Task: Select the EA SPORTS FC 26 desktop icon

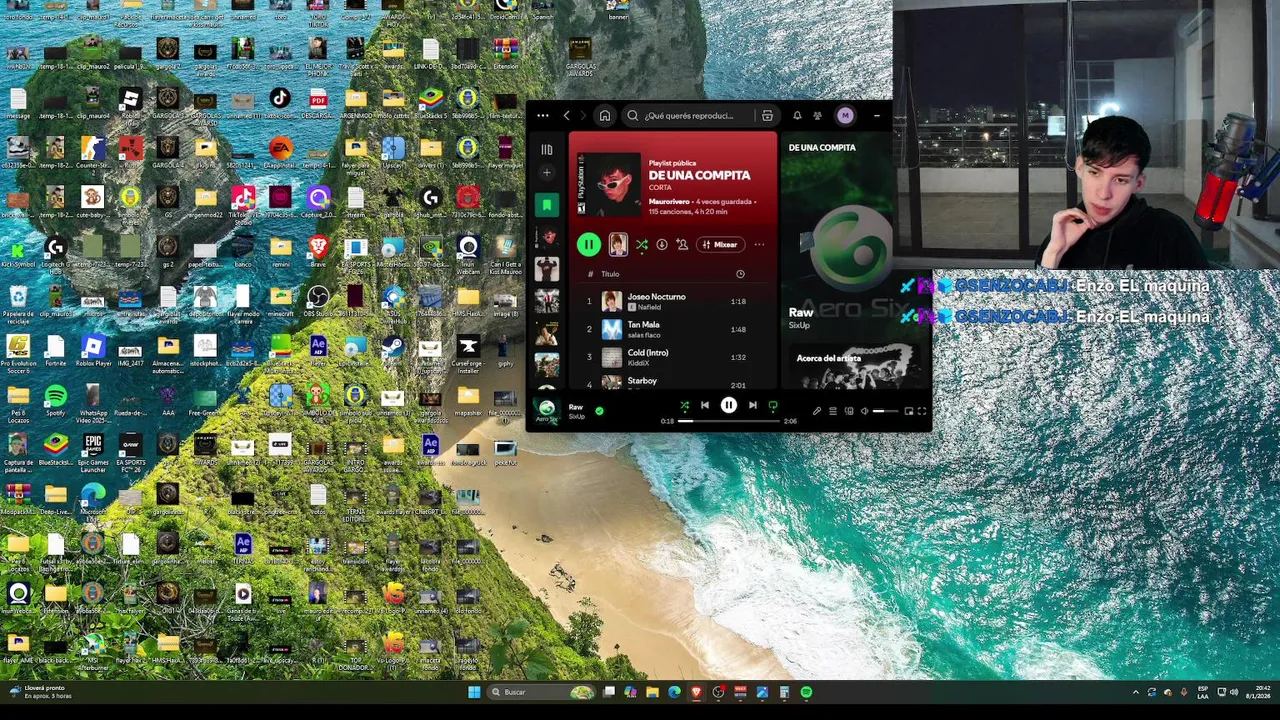Action: pyautogui.click(x=131, y=450)
